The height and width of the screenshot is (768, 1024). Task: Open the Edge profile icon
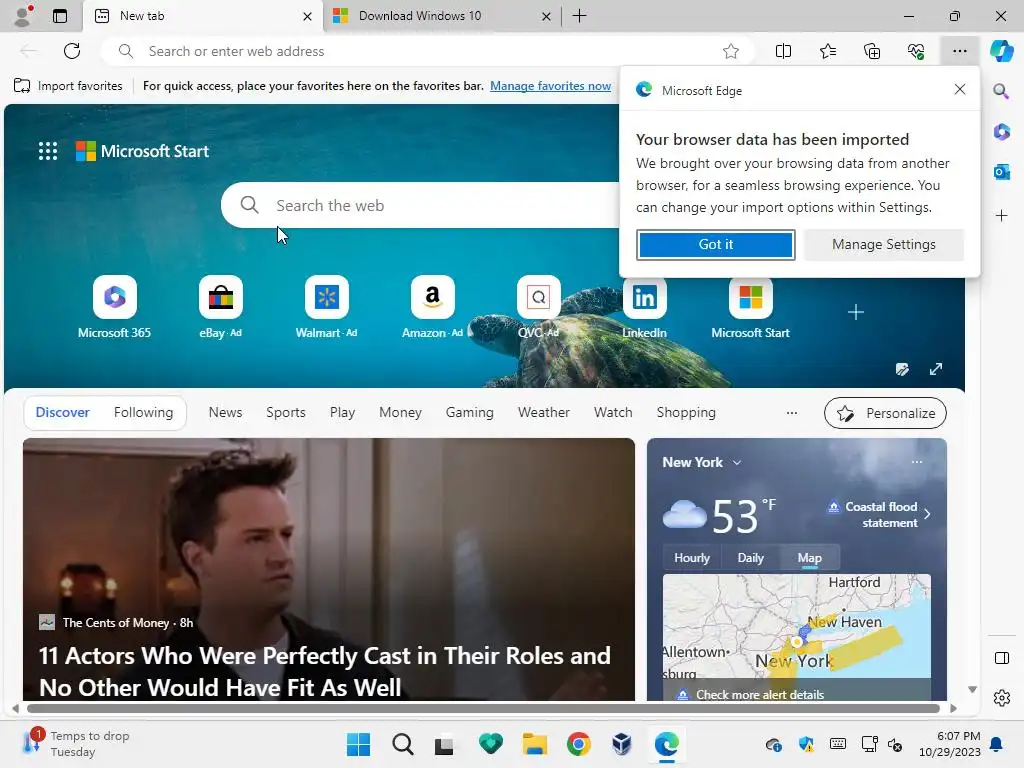[x=23, y=16]
